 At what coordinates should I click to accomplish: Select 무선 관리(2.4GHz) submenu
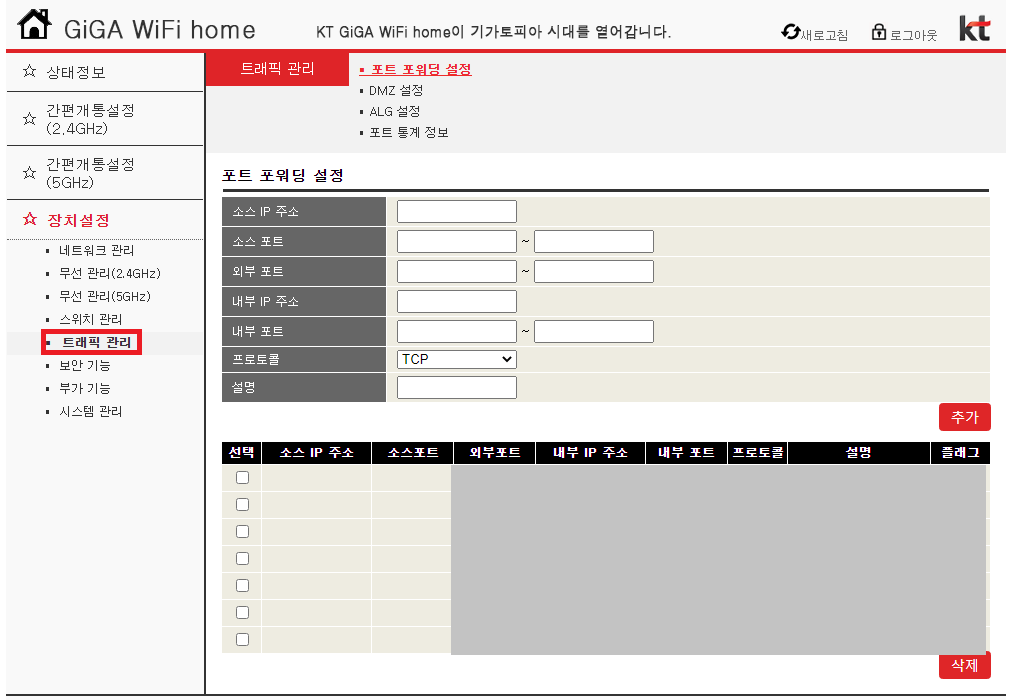pos(110,274)
